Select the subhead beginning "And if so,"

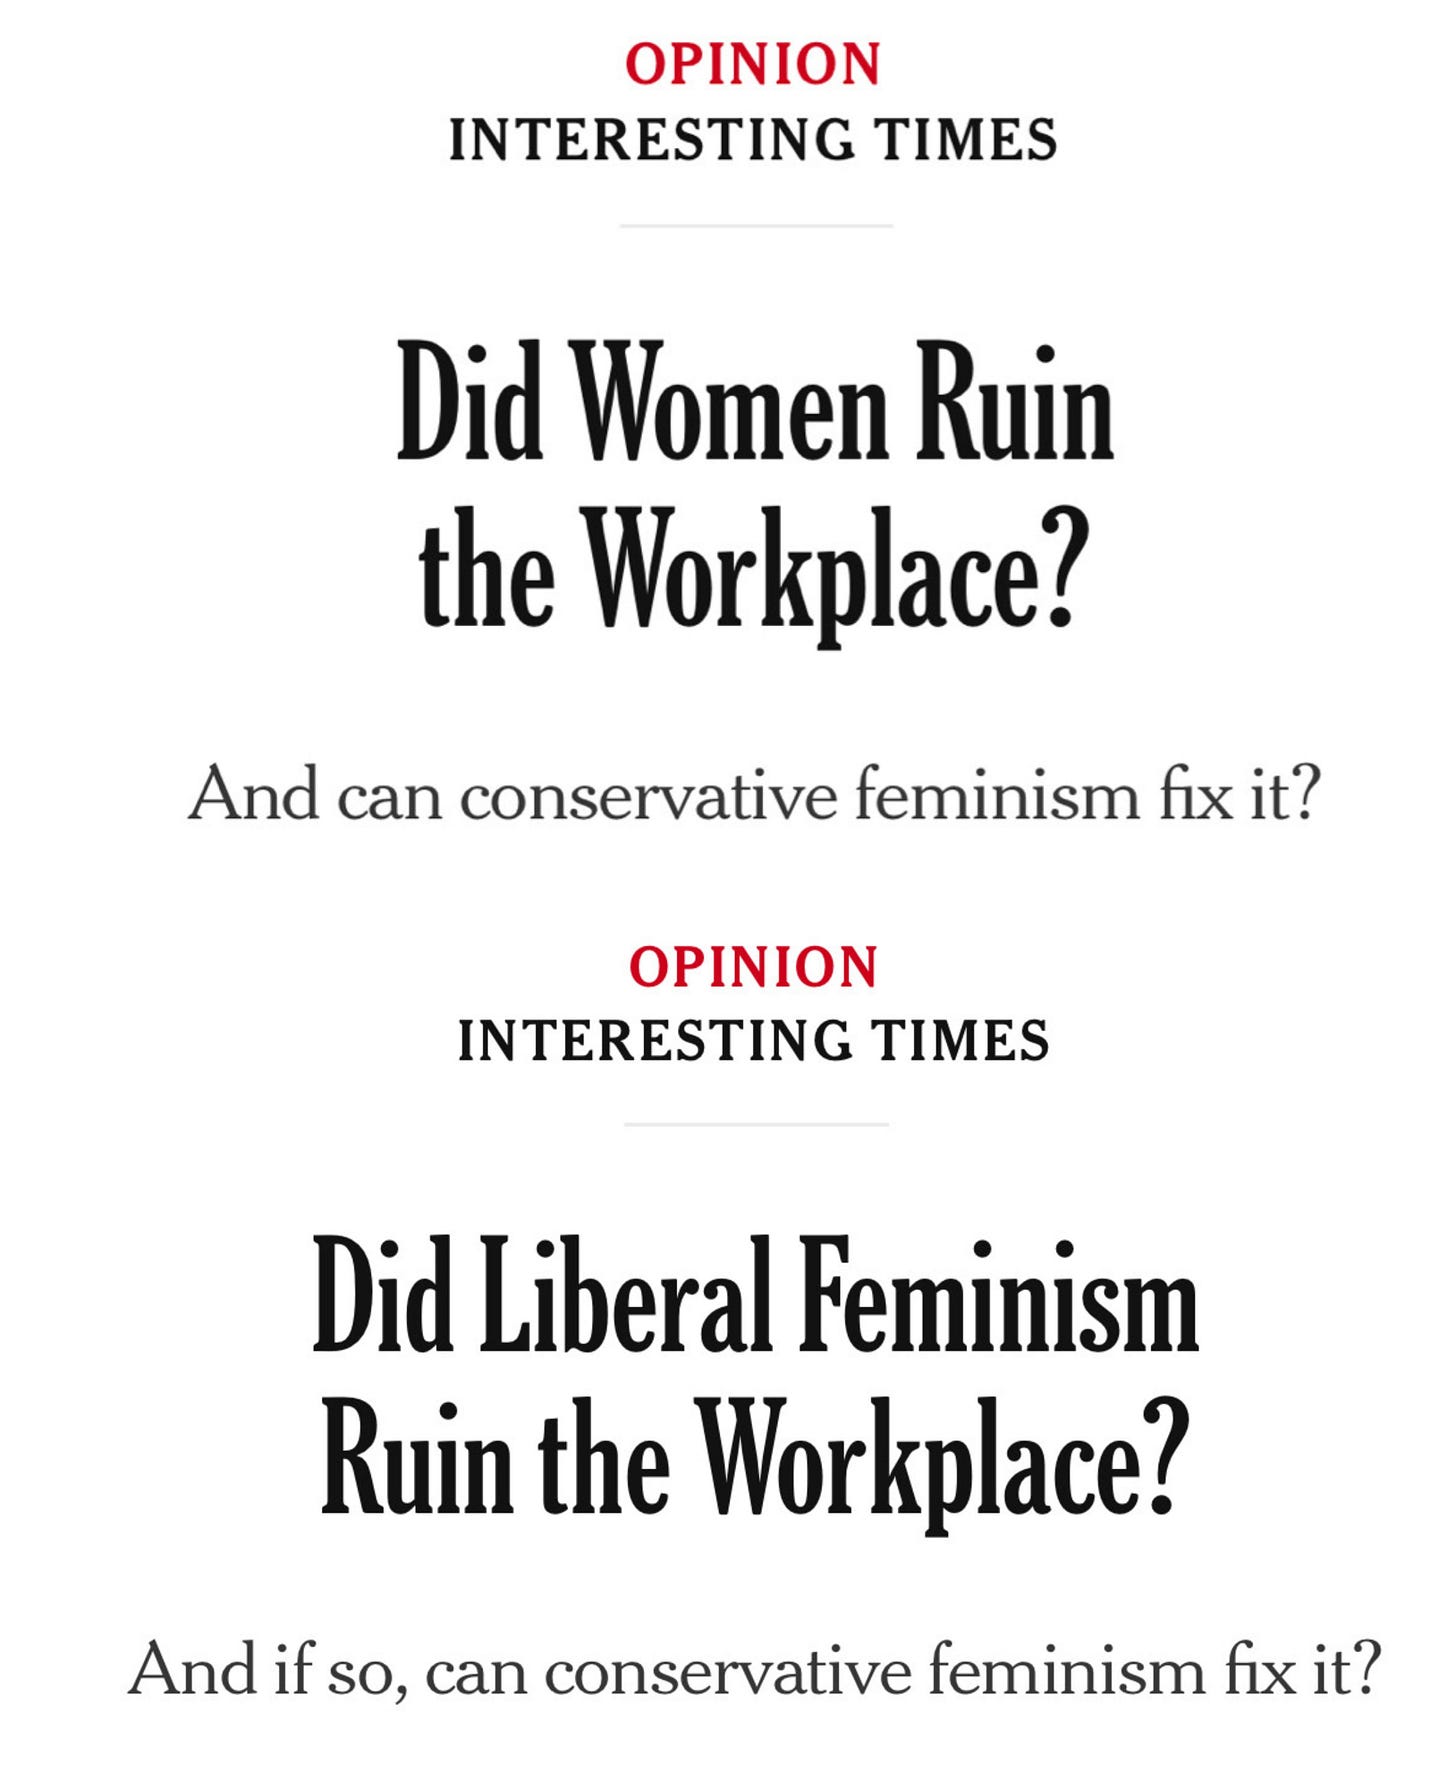point(755,1669)
